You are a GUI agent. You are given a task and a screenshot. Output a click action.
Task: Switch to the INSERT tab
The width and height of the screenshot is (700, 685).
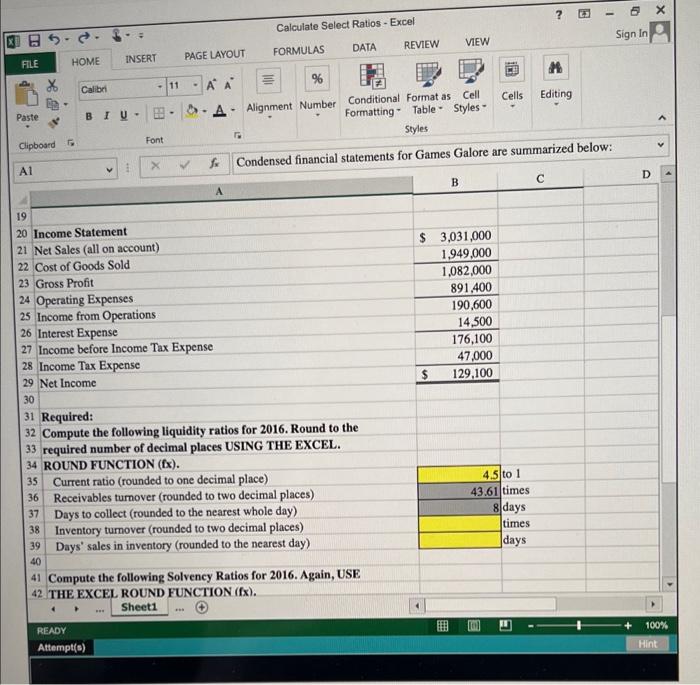(x=141, y=58)
